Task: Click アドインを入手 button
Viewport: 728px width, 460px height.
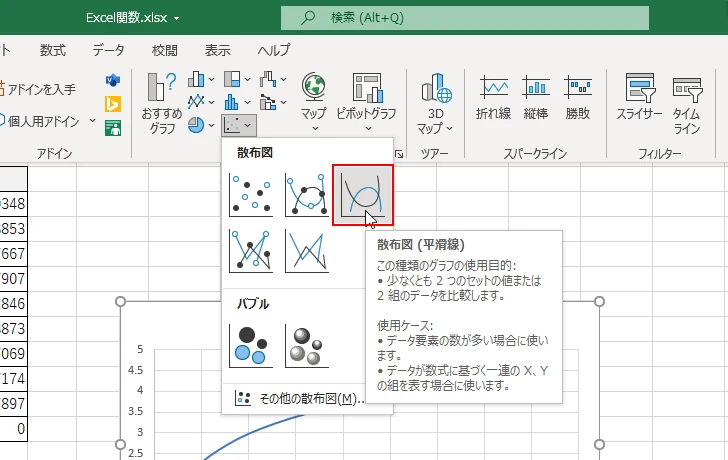Action: click(38, 89)
